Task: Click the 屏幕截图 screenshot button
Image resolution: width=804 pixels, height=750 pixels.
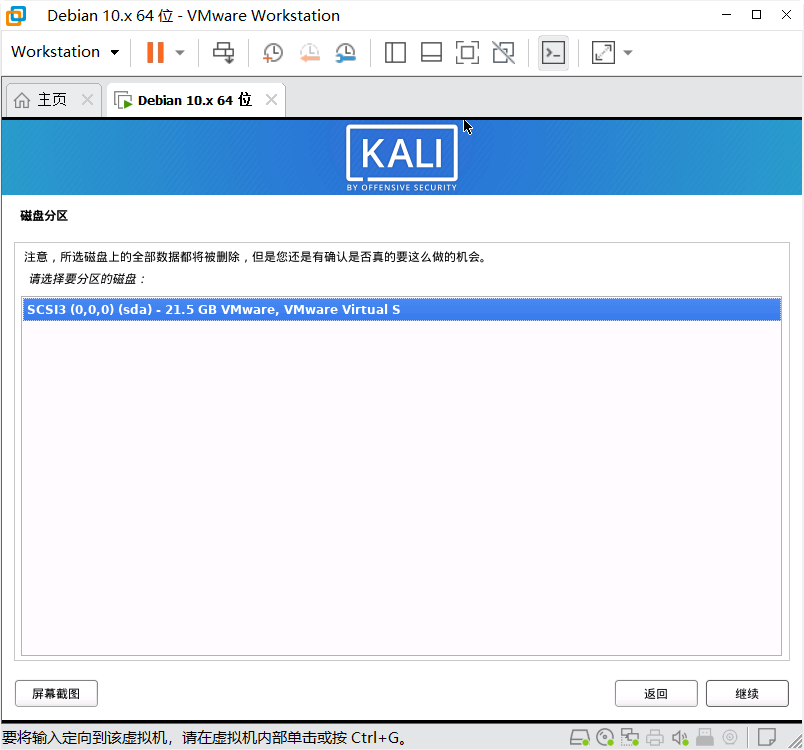Action: point(56,694)
